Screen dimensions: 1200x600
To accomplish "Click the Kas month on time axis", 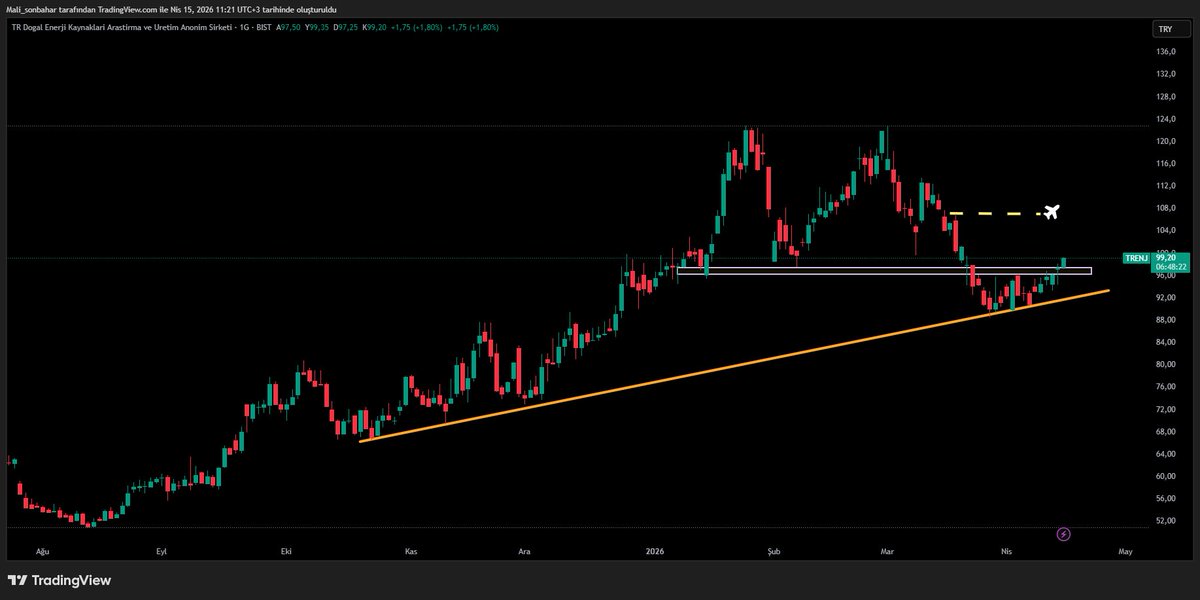I will tap(411, 550).
